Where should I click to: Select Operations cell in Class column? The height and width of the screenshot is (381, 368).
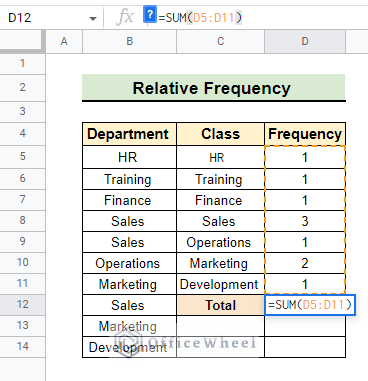click(220, 242)
